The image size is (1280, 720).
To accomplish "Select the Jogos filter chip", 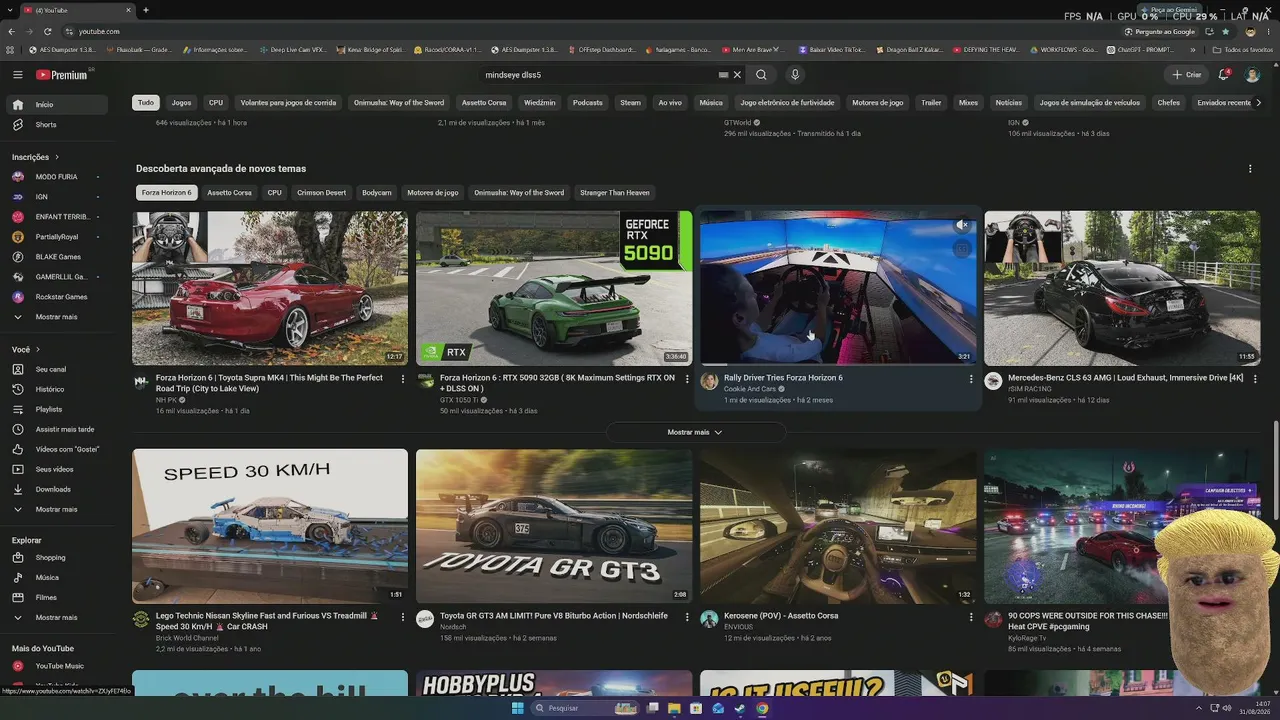I will pos(181,103).
